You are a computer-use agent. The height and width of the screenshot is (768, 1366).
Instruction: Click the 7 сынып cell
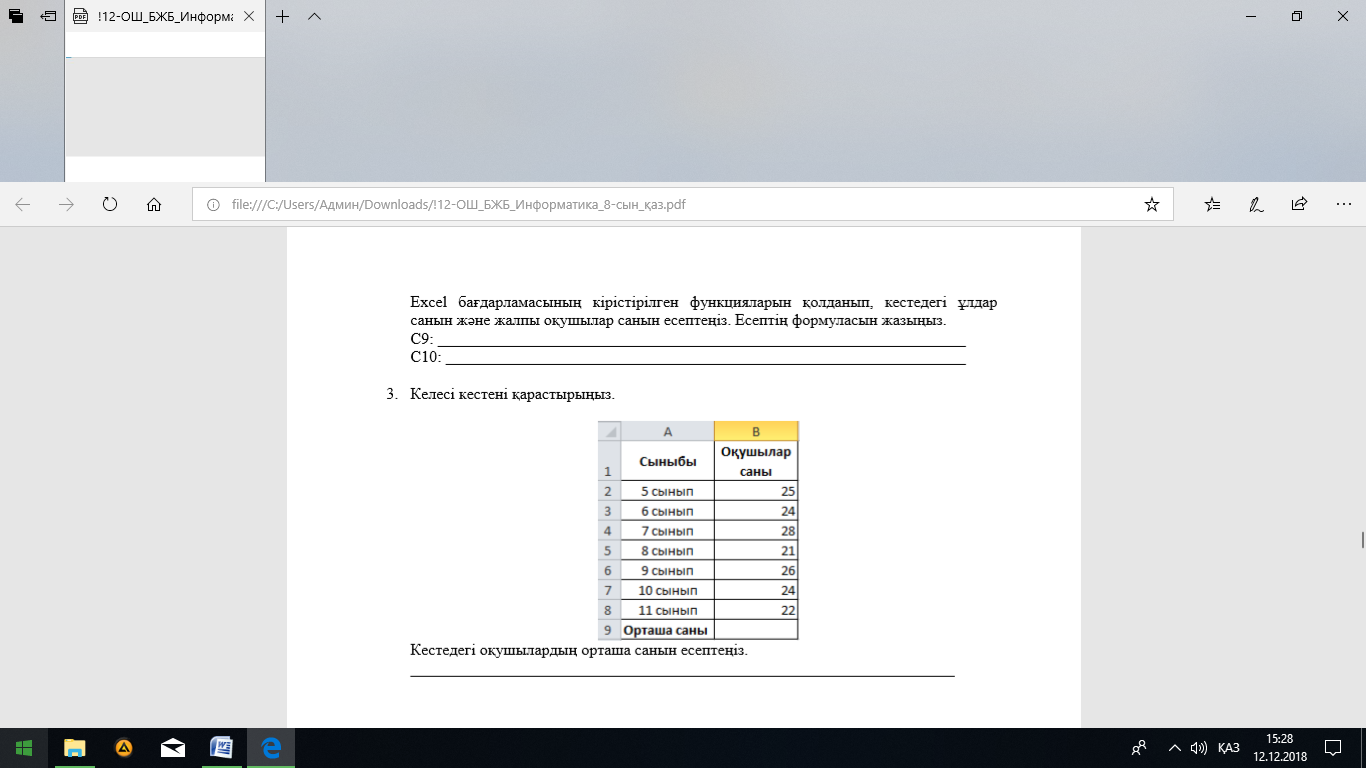[667, 531]
